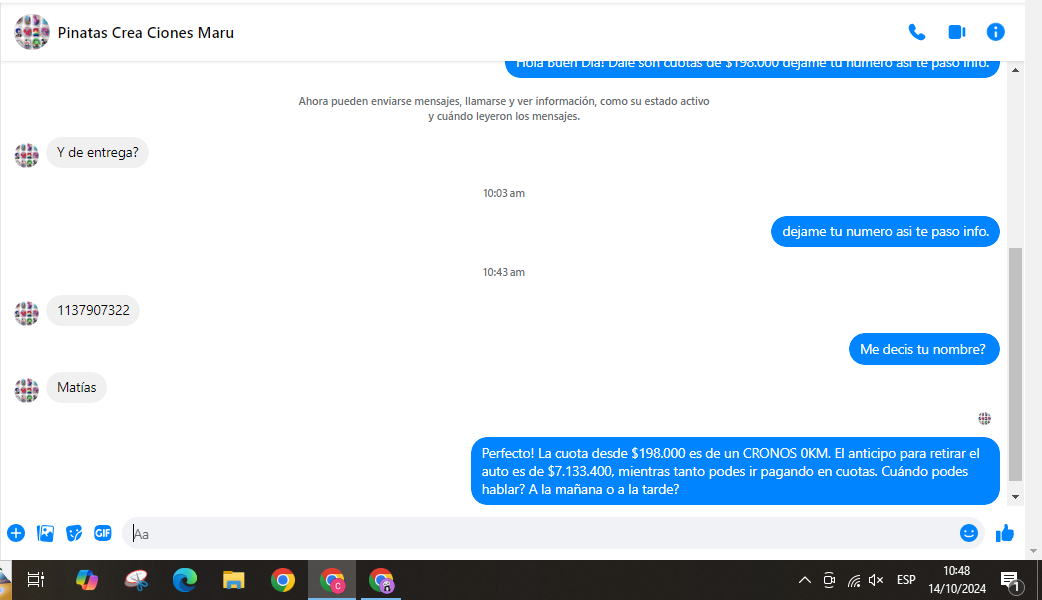Open Task View on taskbar
The image size is (1042, 600).
(x=36, y=580)
